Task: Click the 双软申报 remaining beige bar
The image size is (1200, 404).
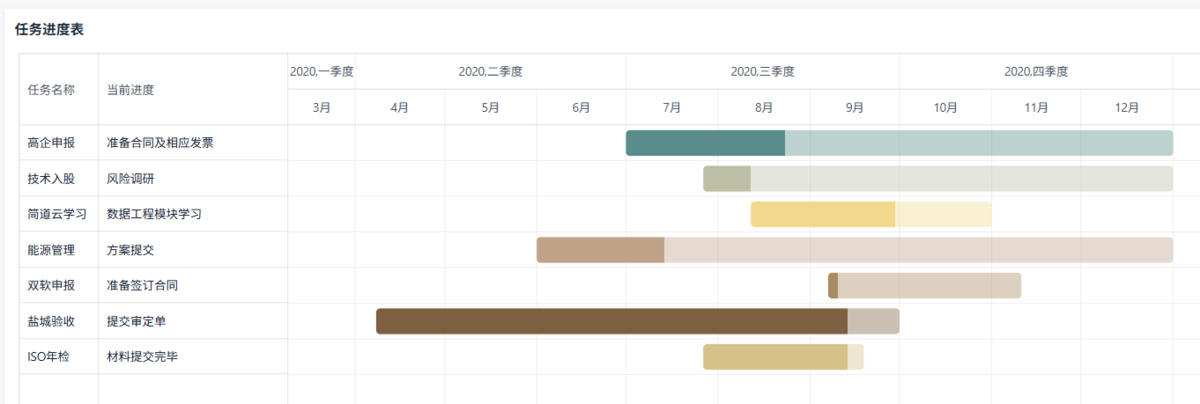Action: coord(929,285)
